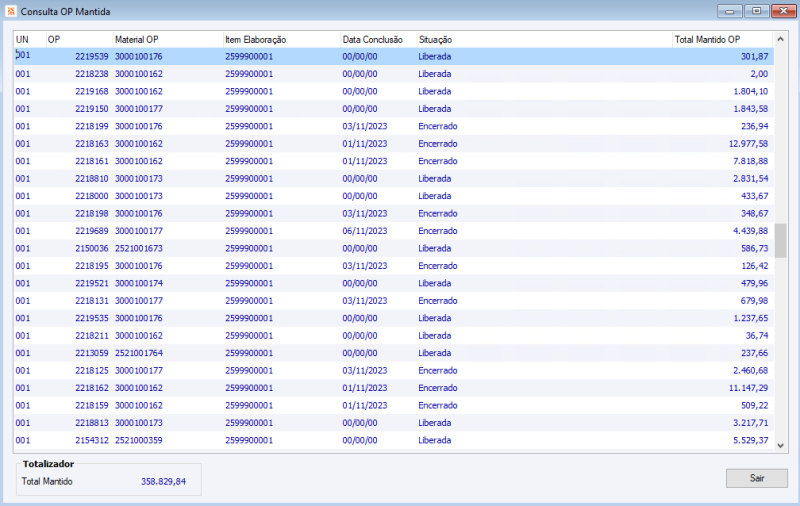Click the total value 12.977,58
The image size is (800, 506).
pyautogui.click(x=748, y=144)
